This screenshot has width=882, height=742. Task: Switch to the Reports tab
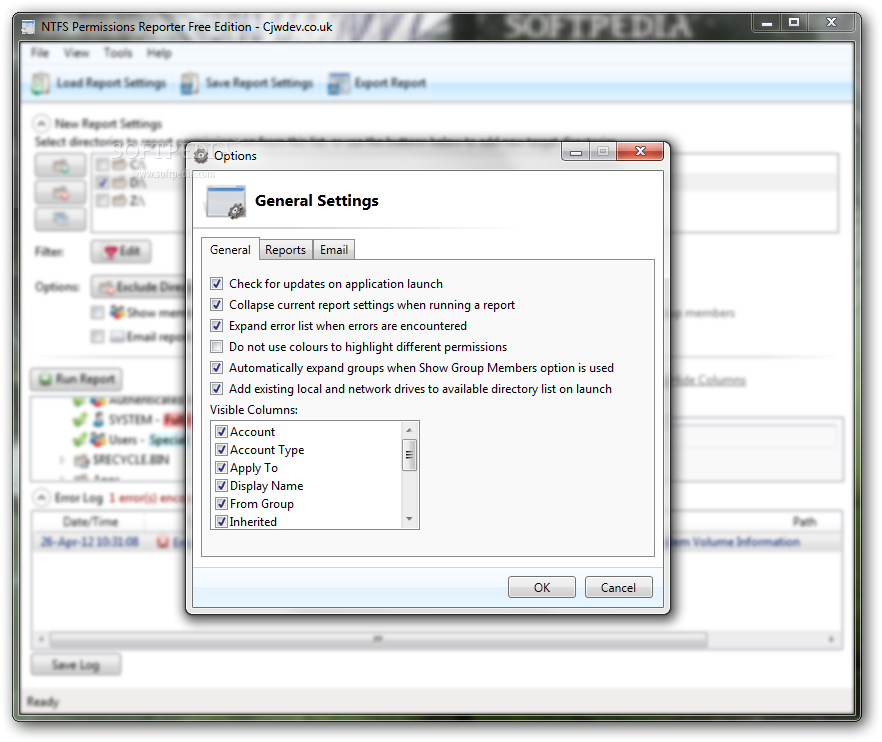pyautogui.click(x=285, y=250)
